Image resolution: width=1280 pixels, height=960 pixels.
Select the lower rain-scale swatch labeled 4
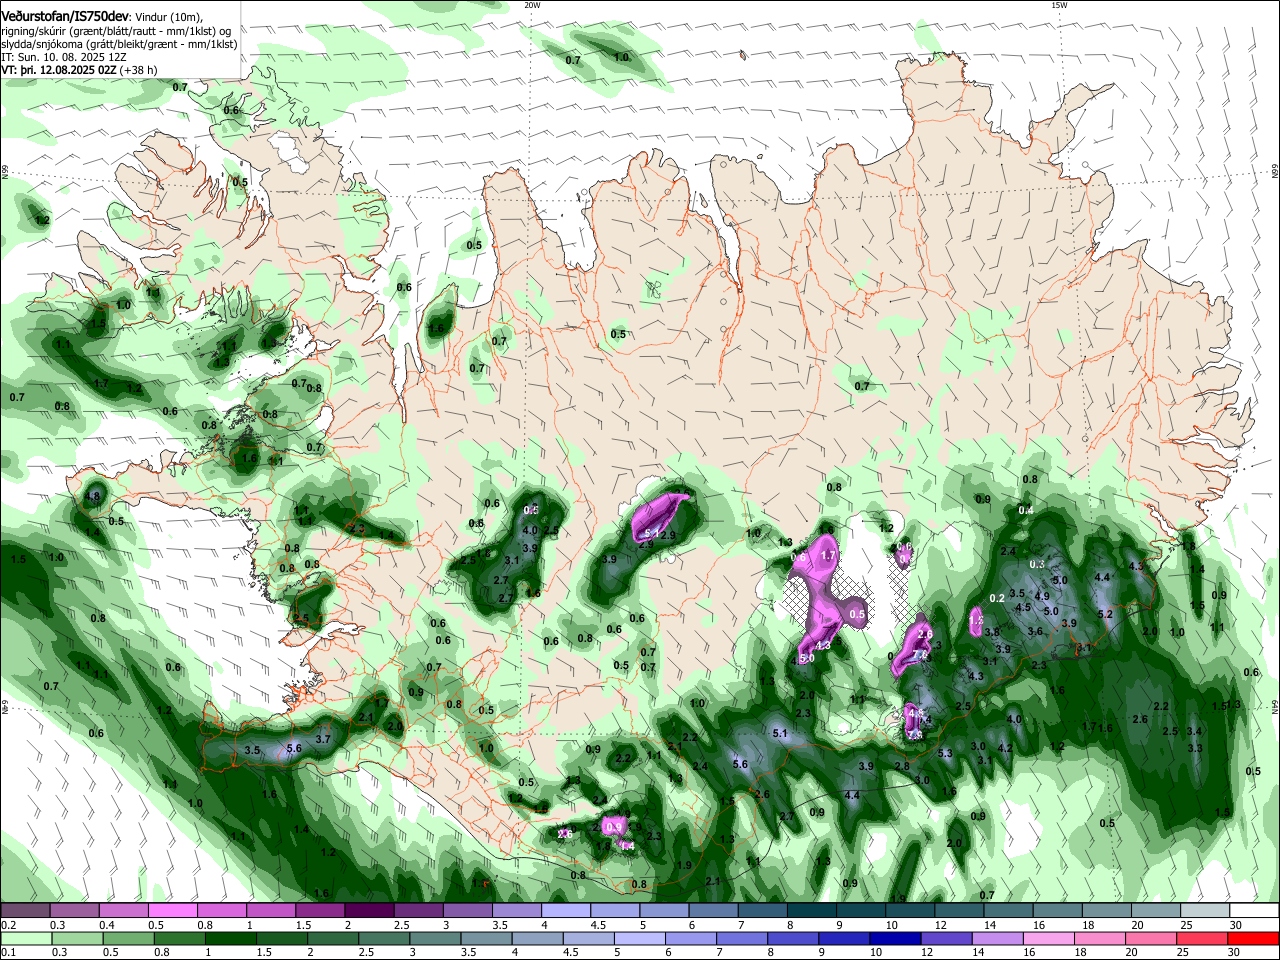click(x=538, y=939)
